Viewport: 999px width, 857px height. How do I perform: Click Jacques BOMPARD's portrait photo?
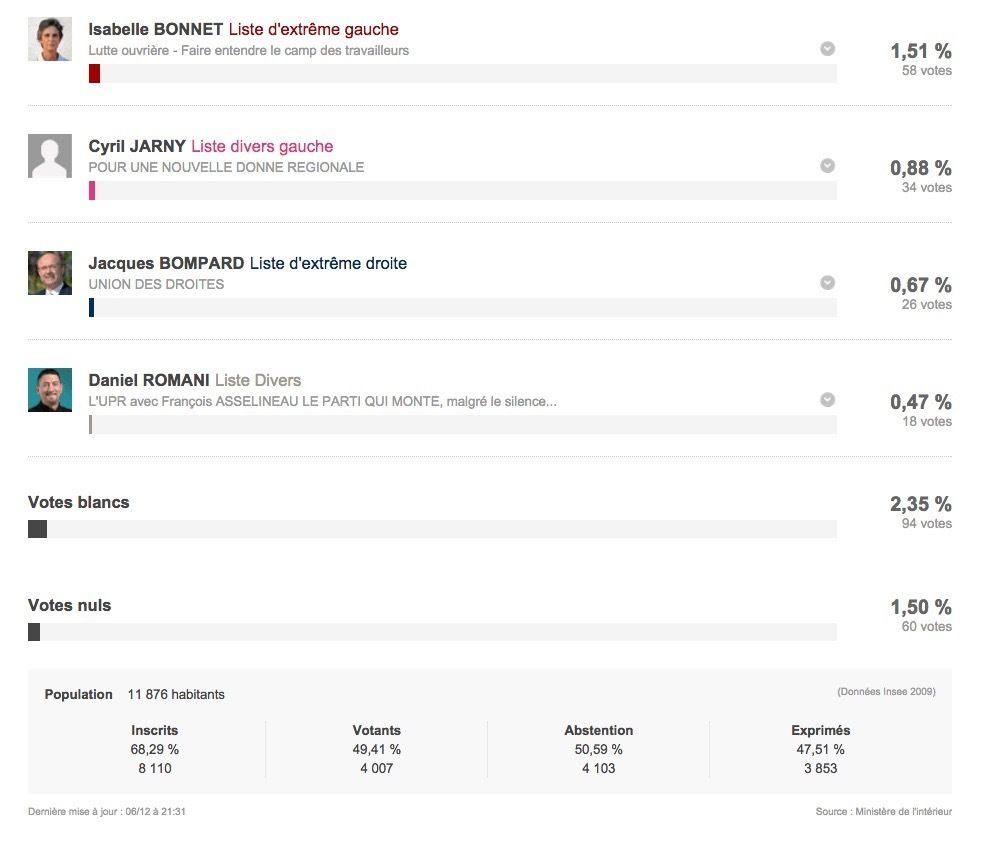50,273
